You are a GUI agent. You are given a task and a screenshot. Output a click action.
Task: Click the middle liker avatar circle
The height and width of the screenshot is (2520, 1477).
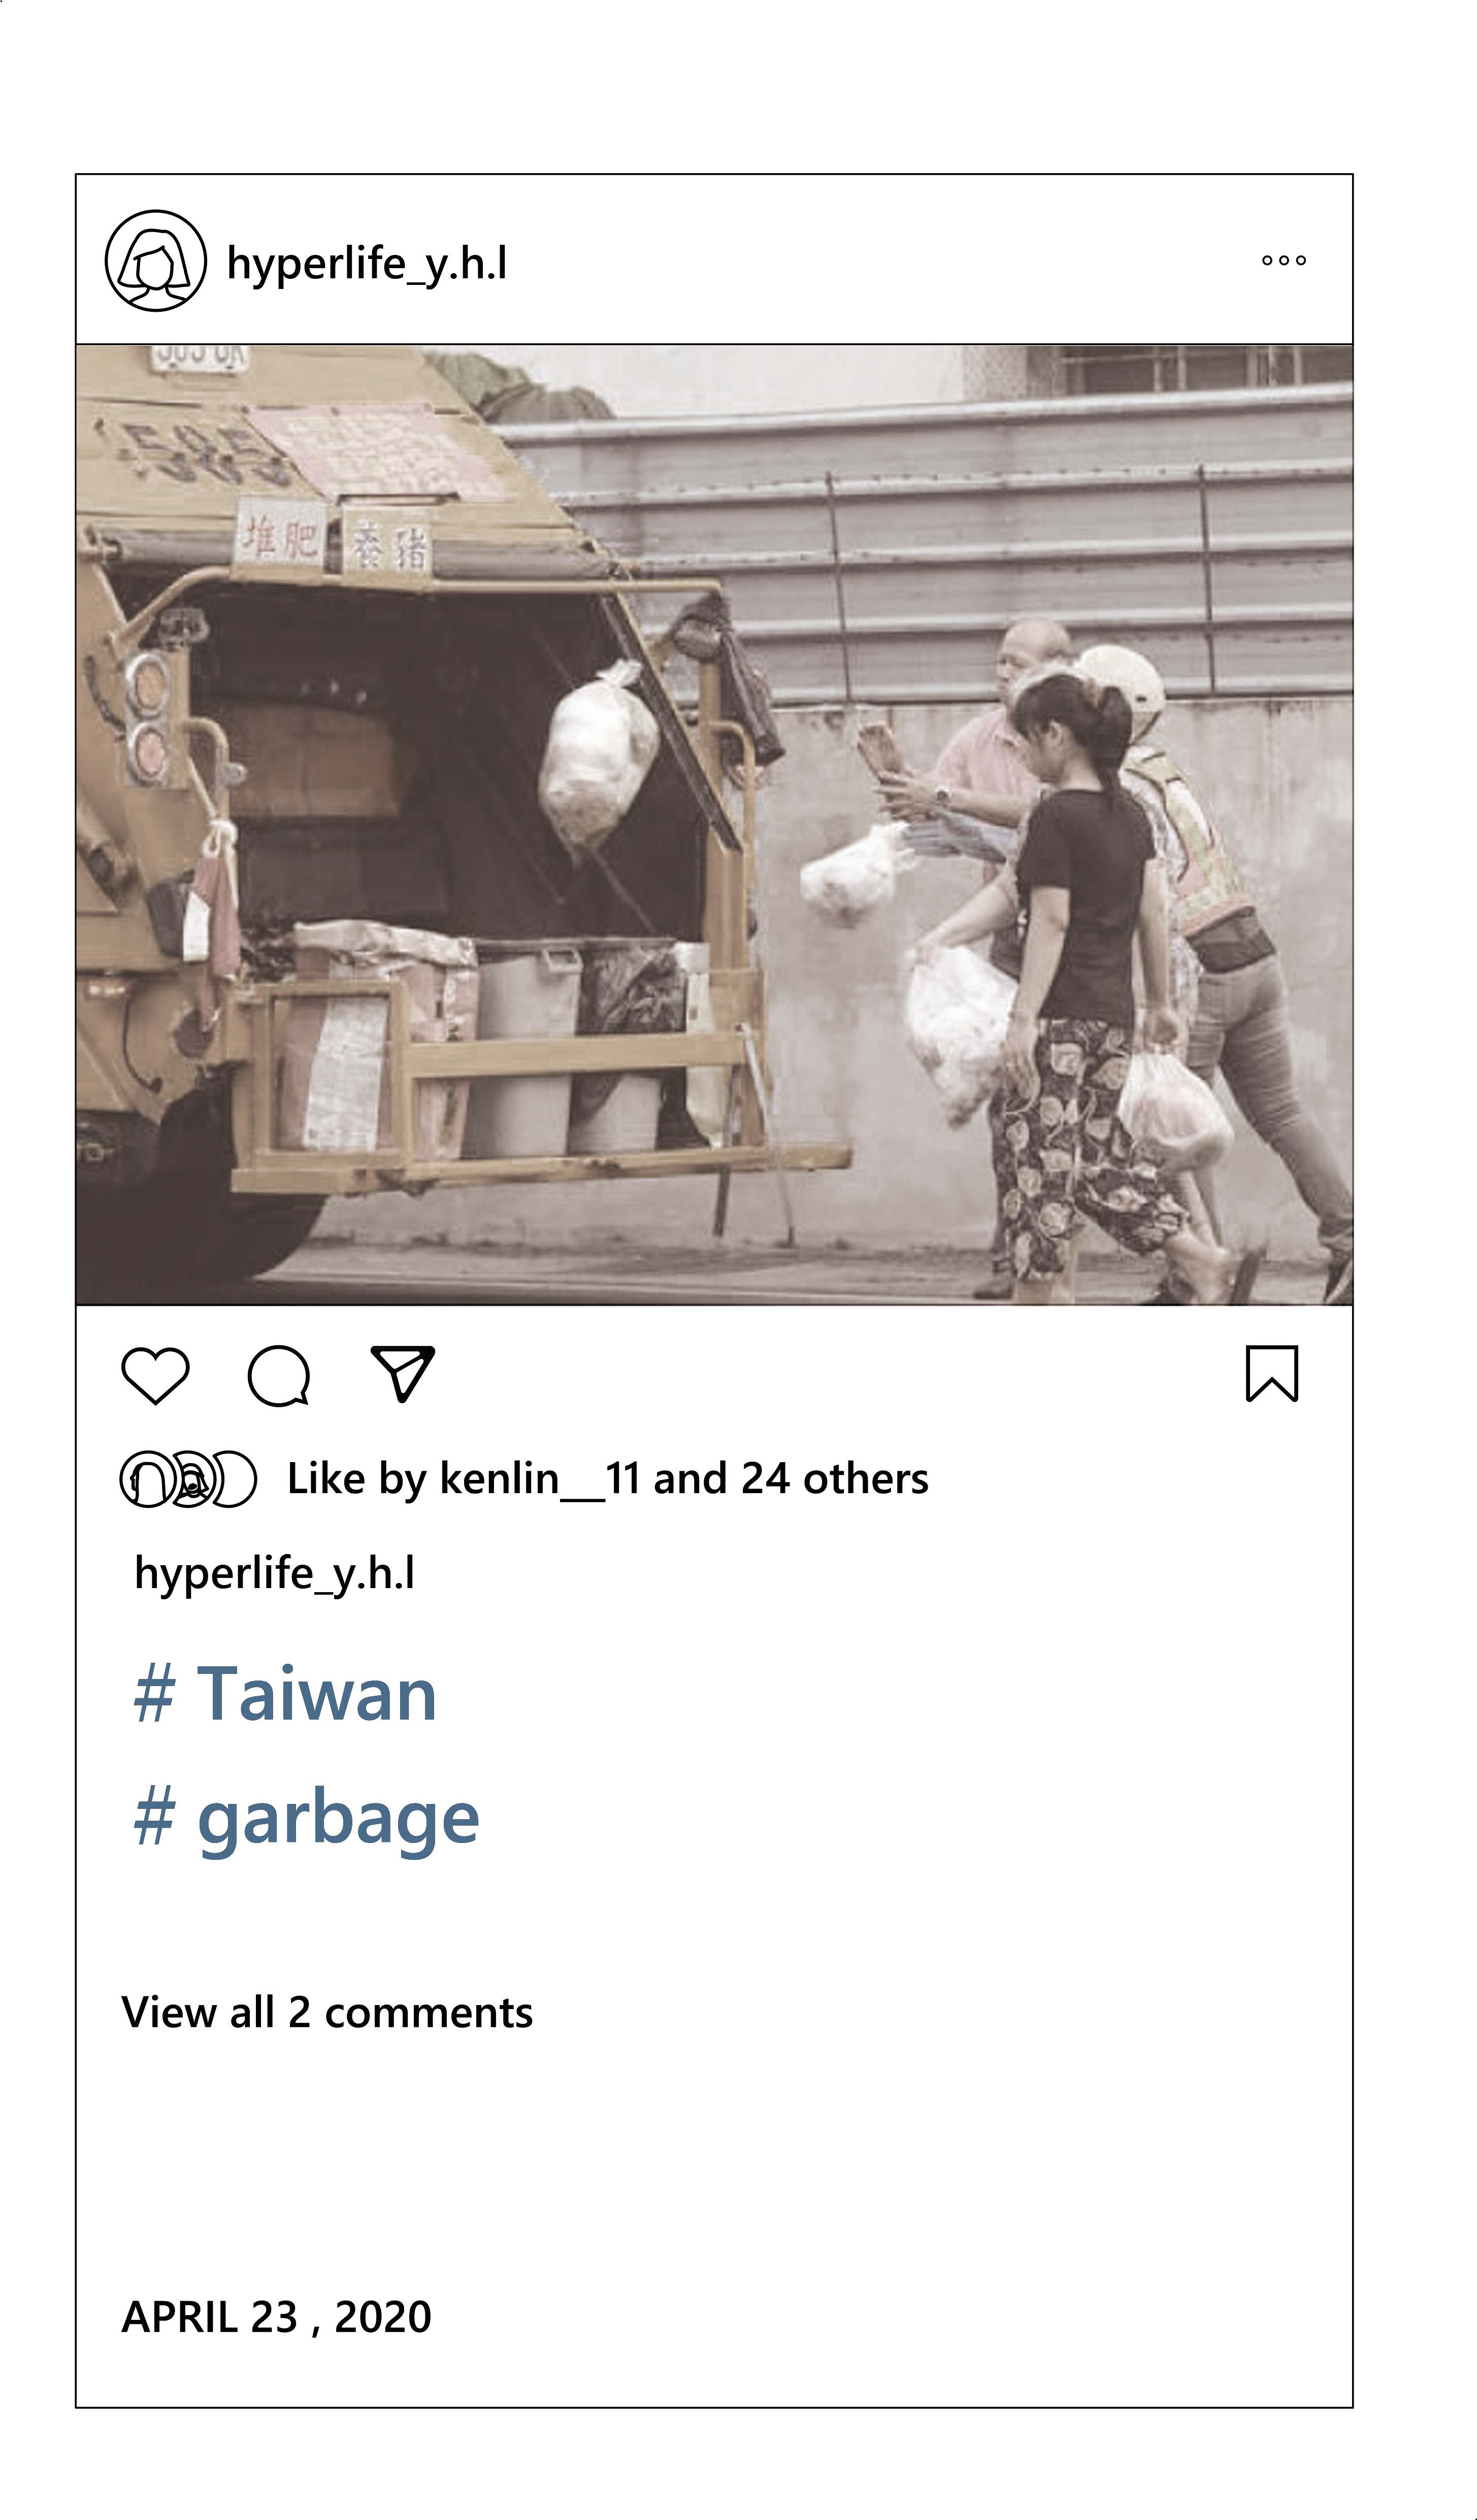190,1479
